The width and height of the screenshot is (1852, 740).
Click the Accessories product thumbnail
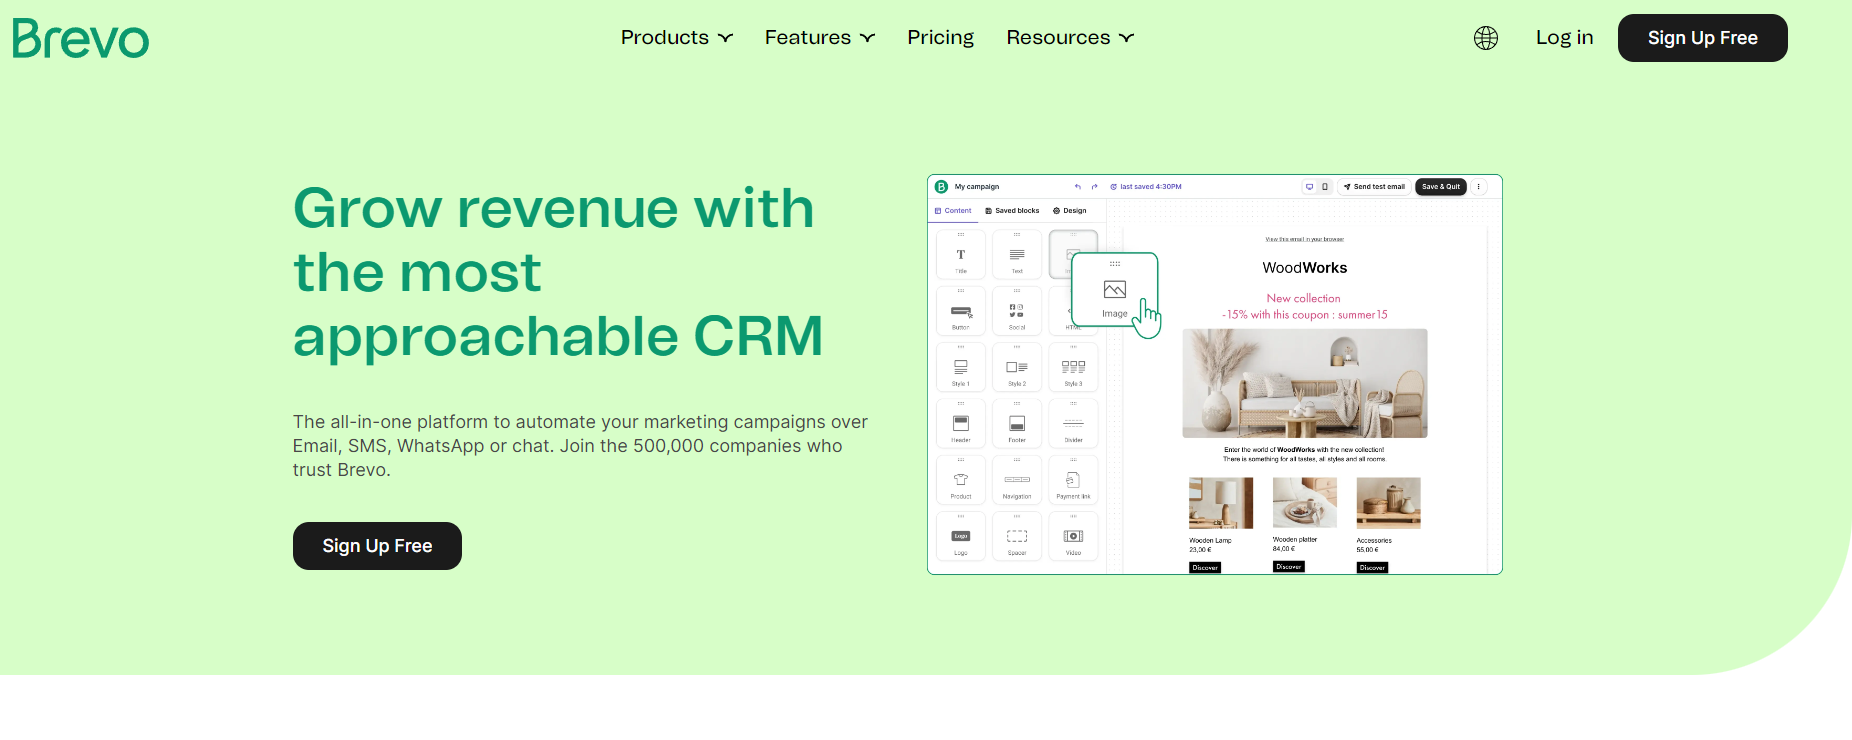coord(1388,503)
